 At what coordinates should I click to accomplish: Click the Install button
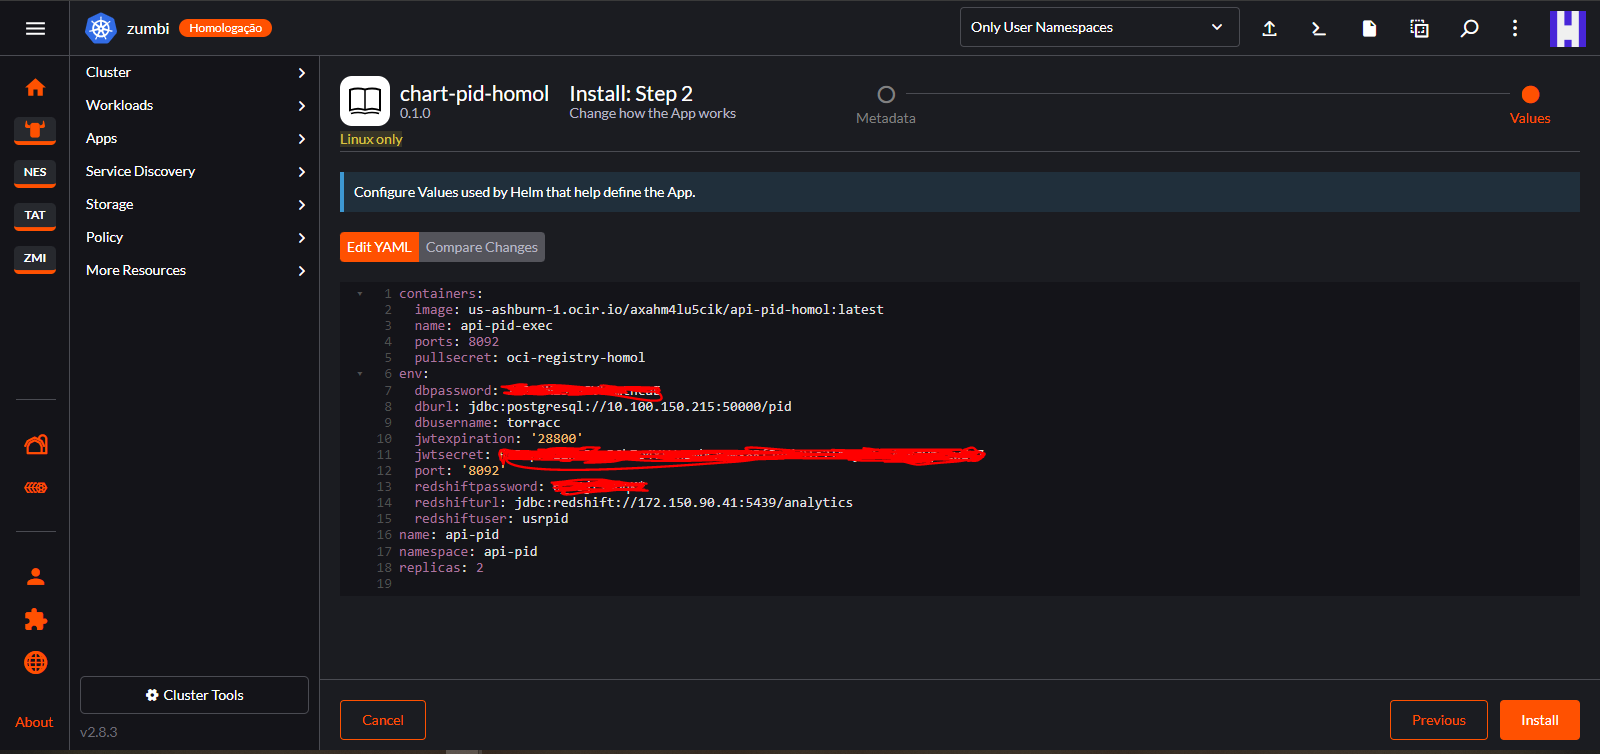point(1539,720)
